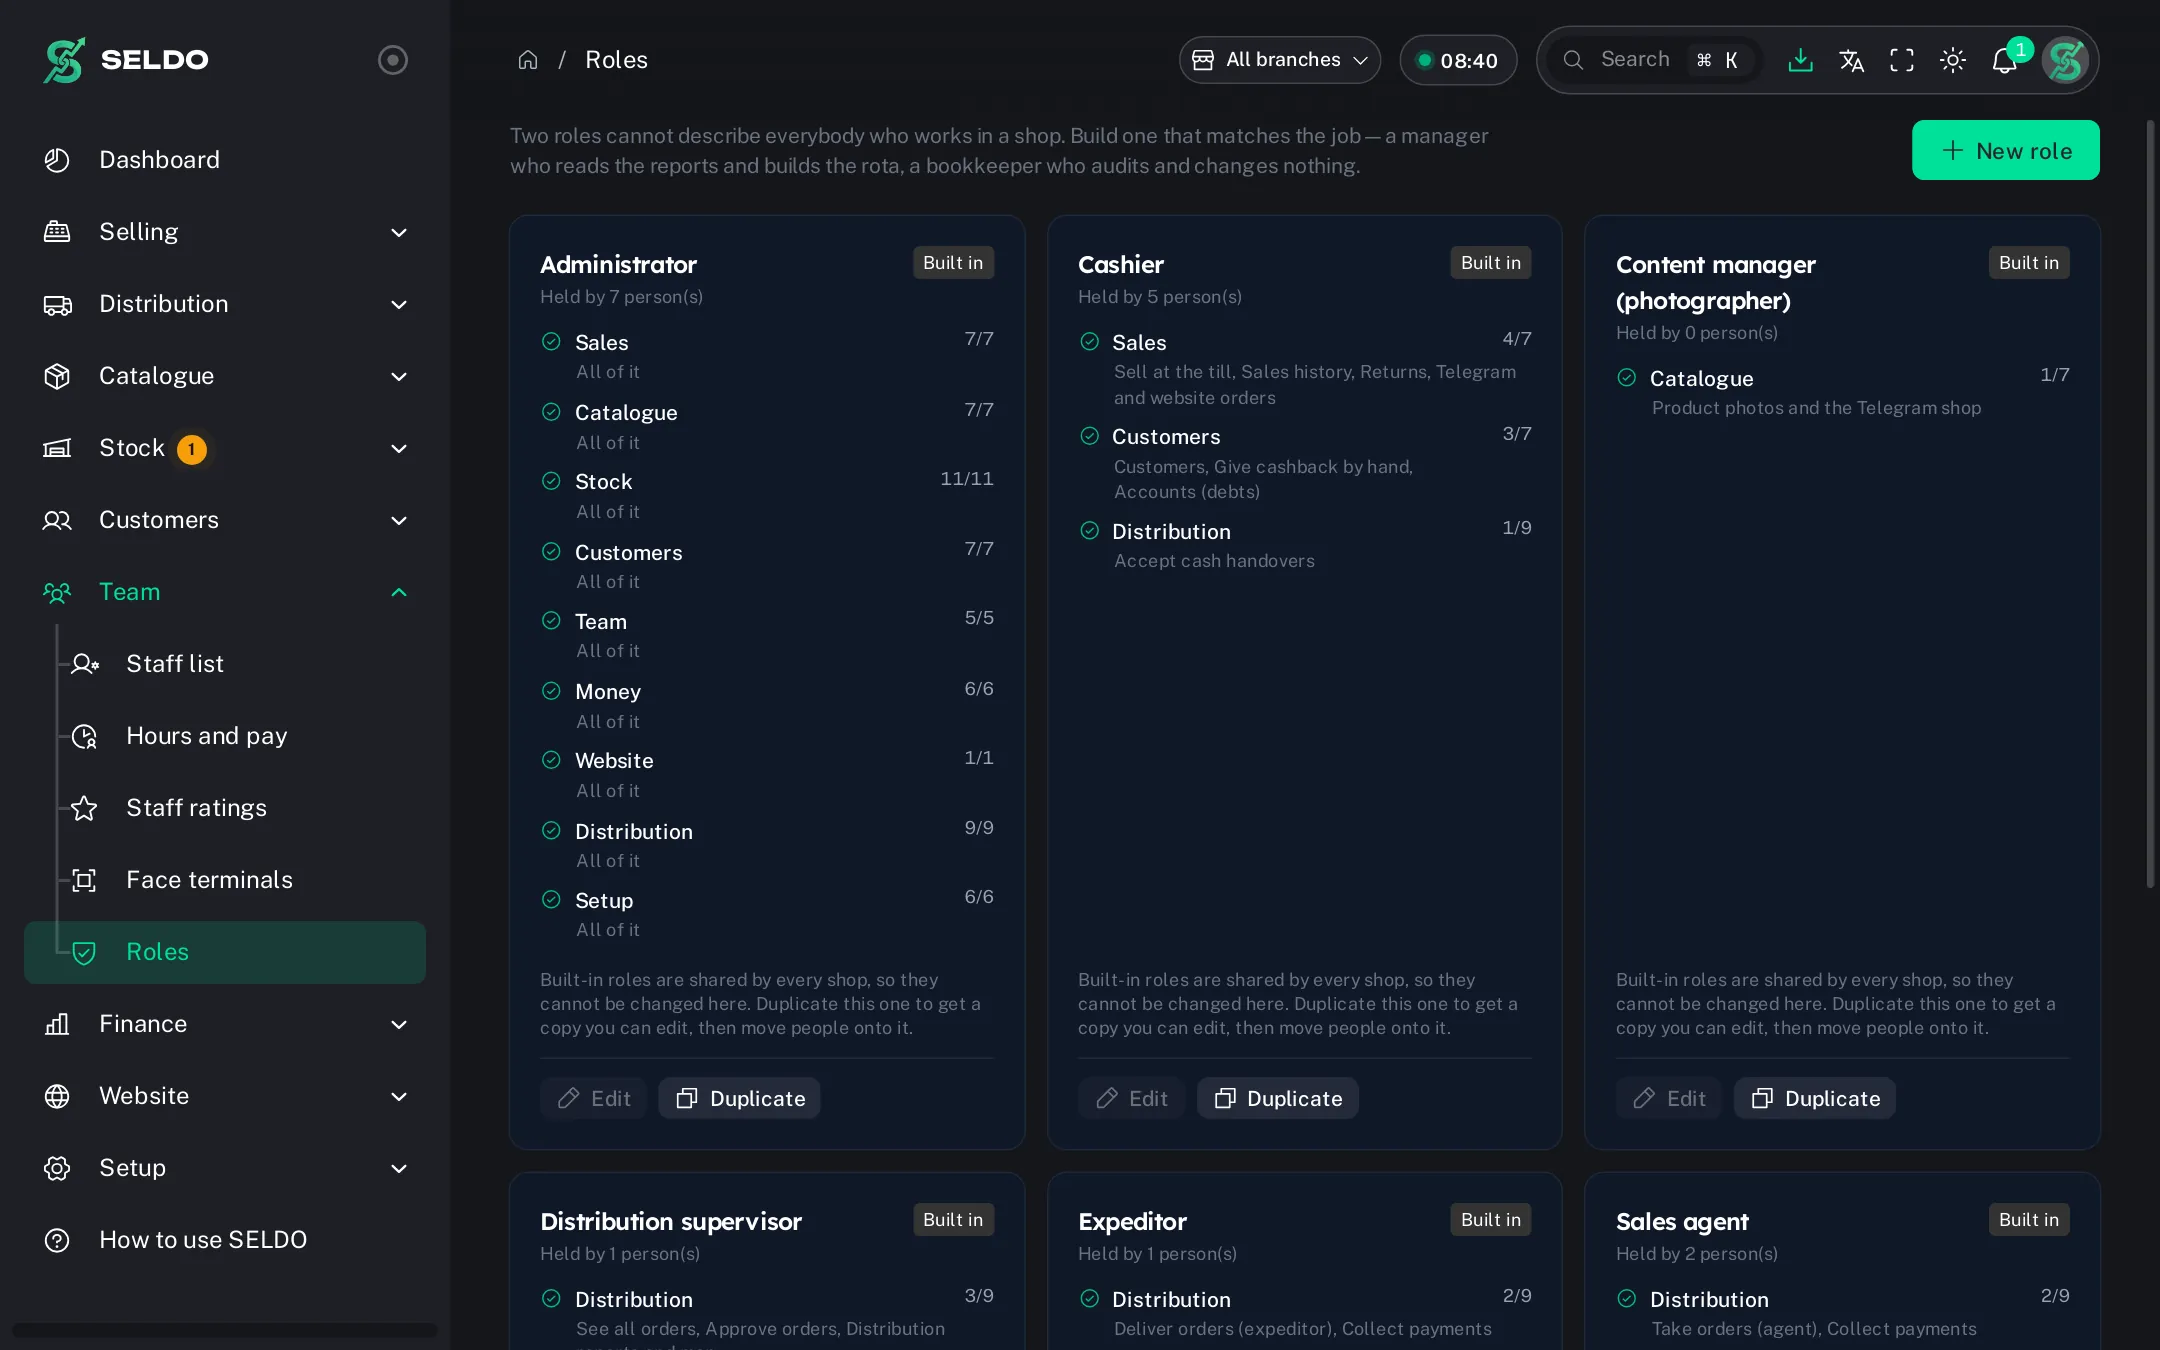2160x1350 pixels.
Task: Collapse the Team menu chevron
Action: click(398, 592)
